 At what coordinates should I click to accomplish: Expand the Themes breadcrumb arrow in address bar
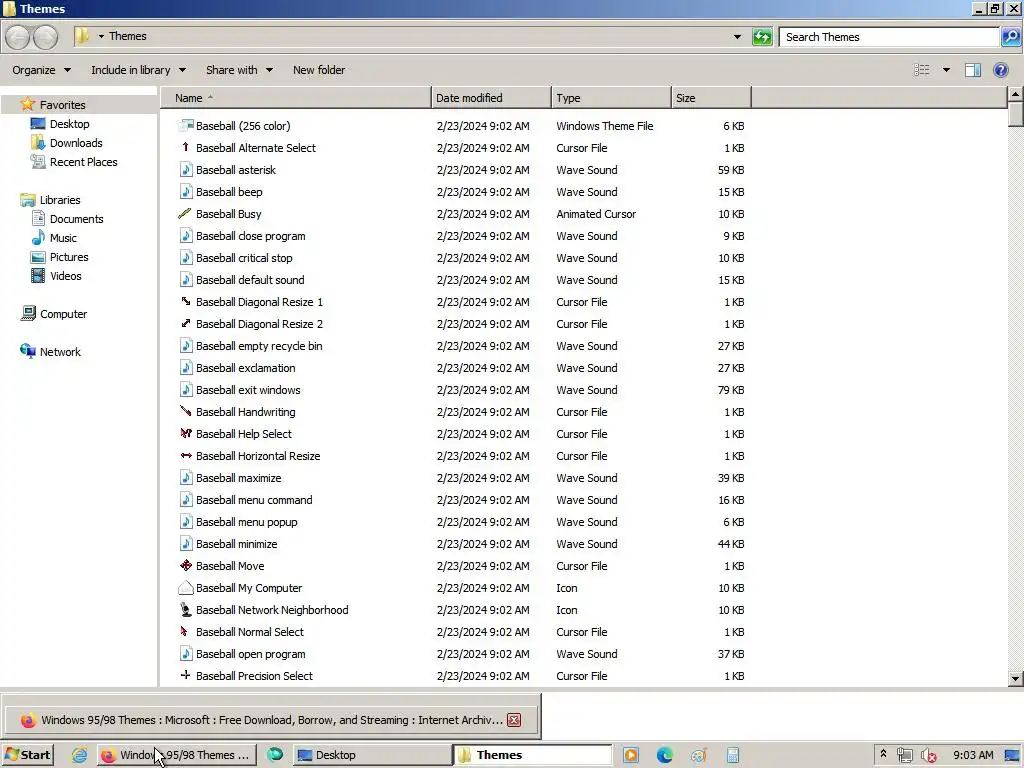pos(101,37)
